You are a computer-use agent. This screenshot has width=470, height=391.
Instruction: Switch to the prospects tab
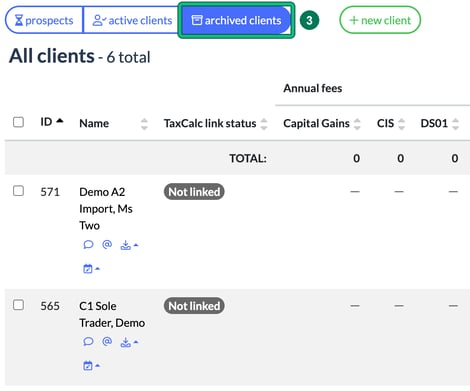(44, 20)
